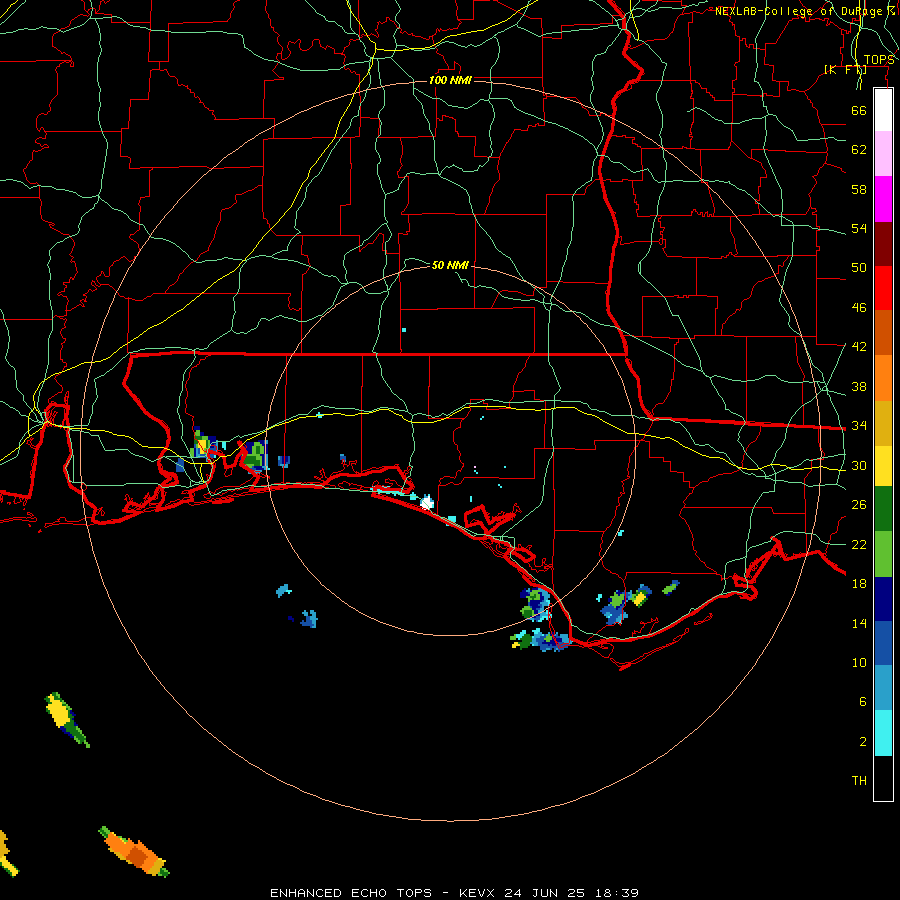
Task: Click the white swatch in the tops legend
Action: pos(883,110)
